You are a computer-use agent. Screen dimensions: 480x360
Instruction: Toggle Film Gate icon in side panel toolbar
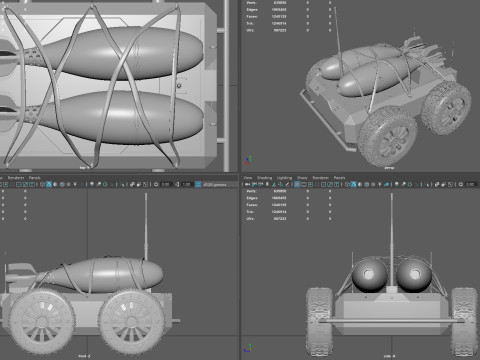(x=304, y=184)
